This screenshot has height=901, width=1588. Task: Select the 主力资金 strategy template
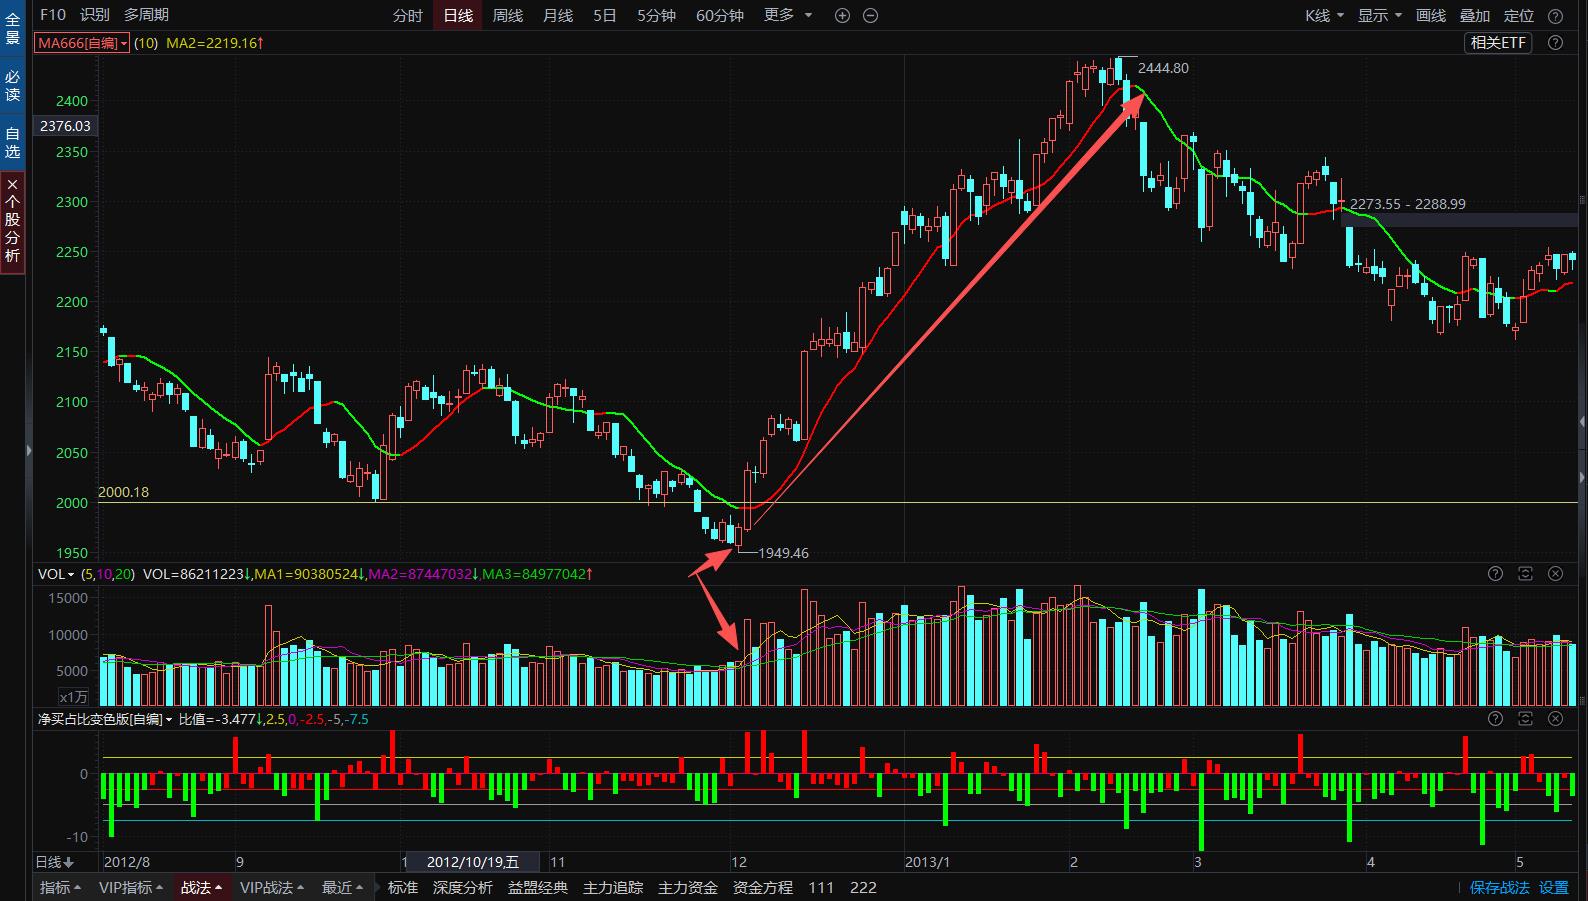(x=688, y=888)
